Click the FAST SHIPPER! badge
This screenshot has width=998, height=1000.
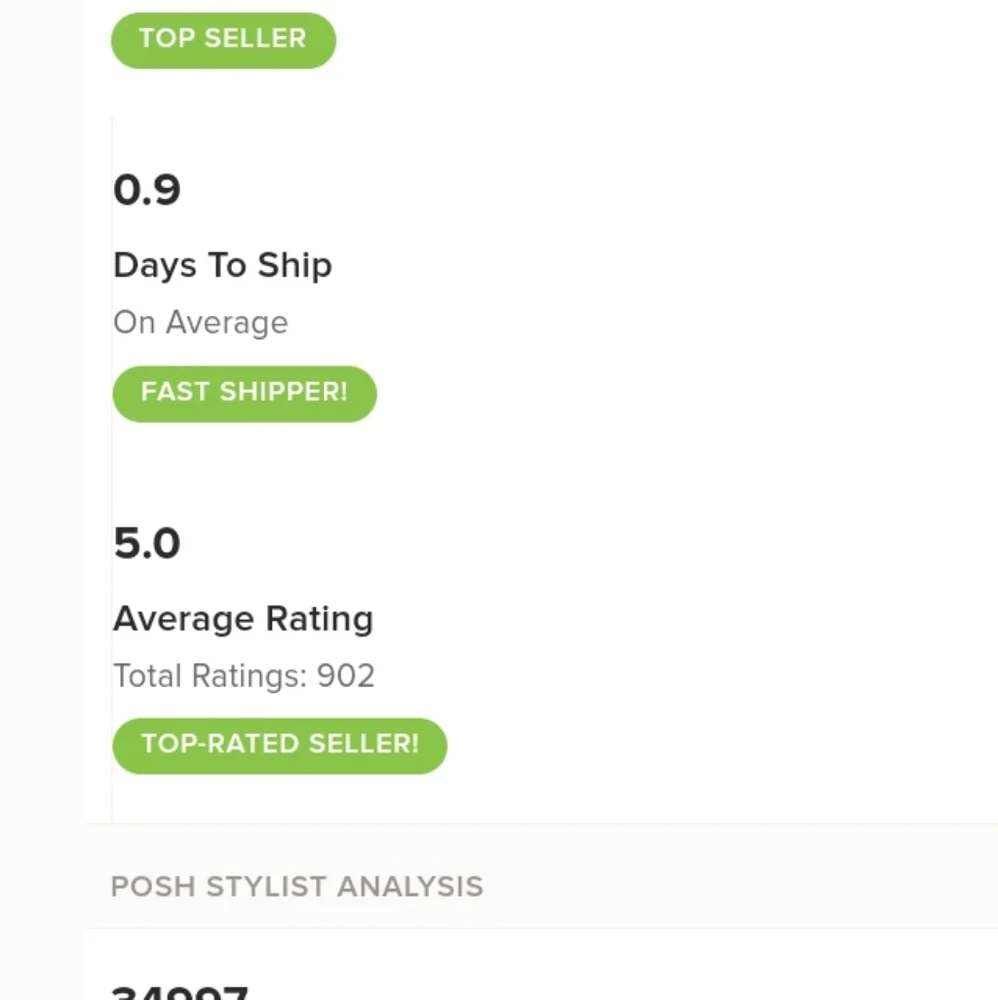click(244, 393)
